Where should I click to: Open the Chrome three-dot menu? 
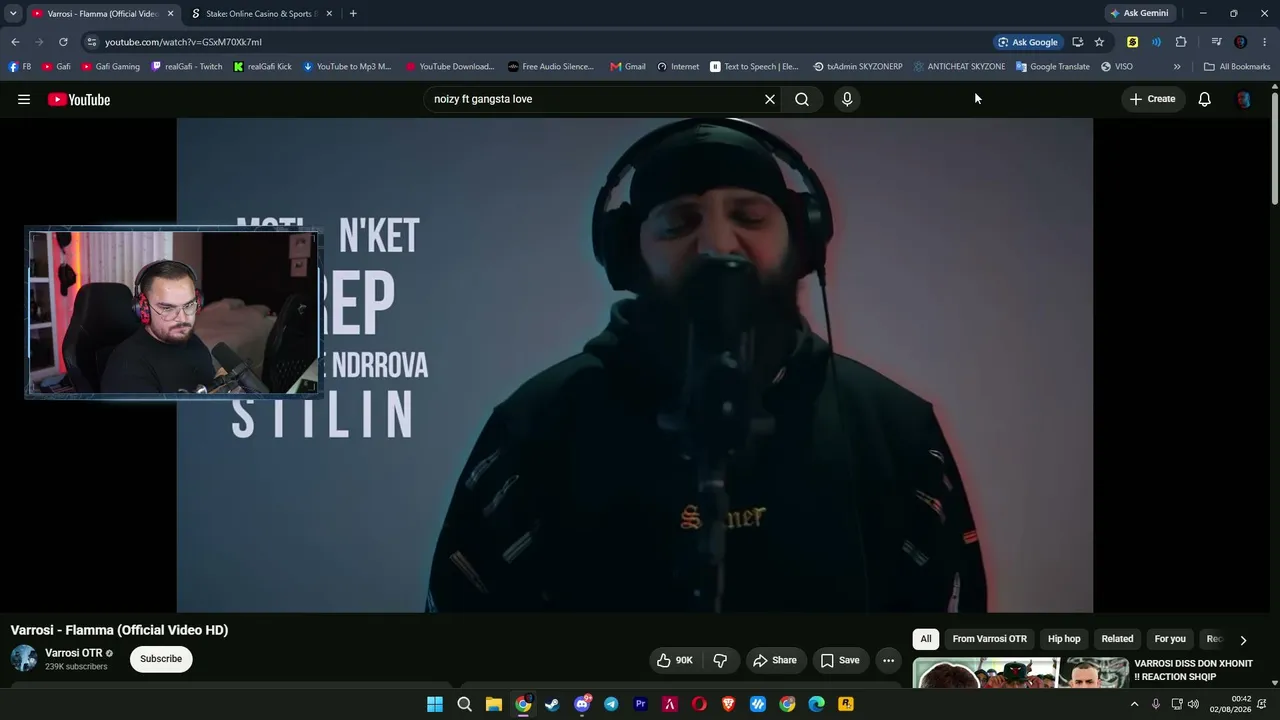(x=1265, y=42)
